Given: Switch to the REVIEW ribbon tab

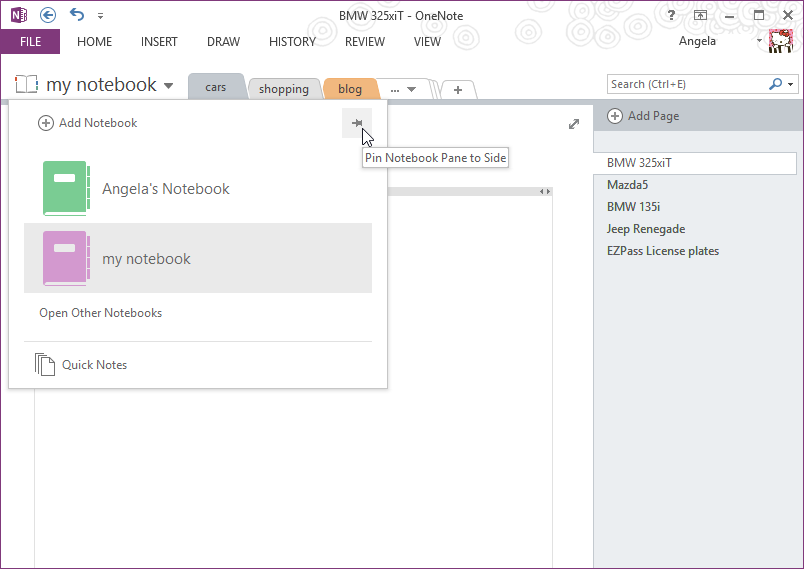Looking at the screenshot, I should click(365, 42).
